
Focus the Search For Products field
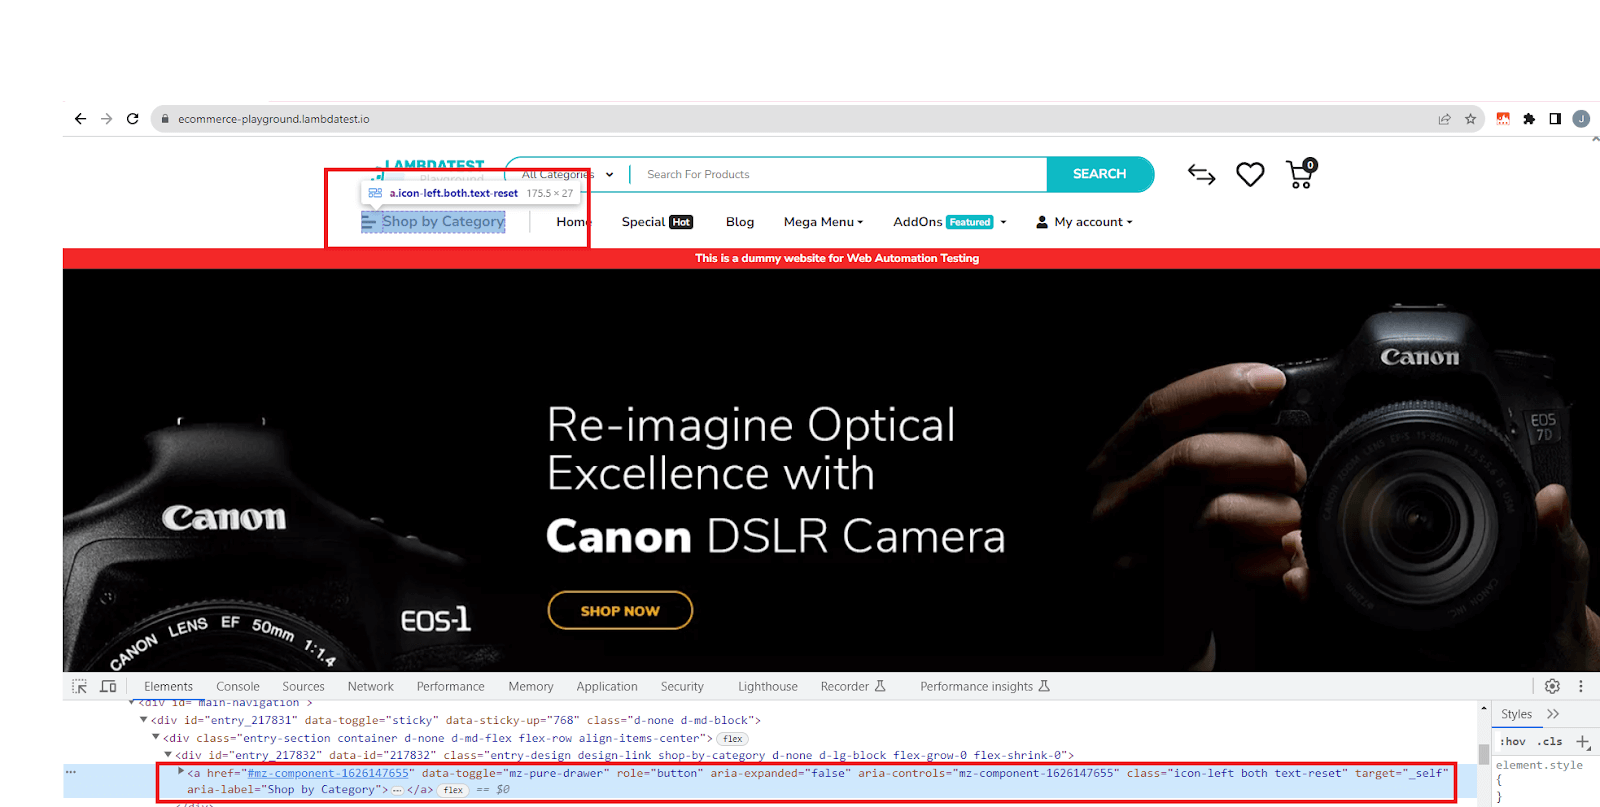(x=838, y=174)
